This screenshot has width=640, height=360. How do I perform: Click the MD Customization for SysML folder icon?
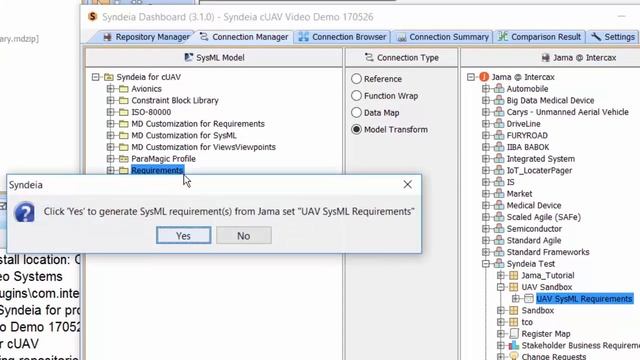(x=124, y=136)
